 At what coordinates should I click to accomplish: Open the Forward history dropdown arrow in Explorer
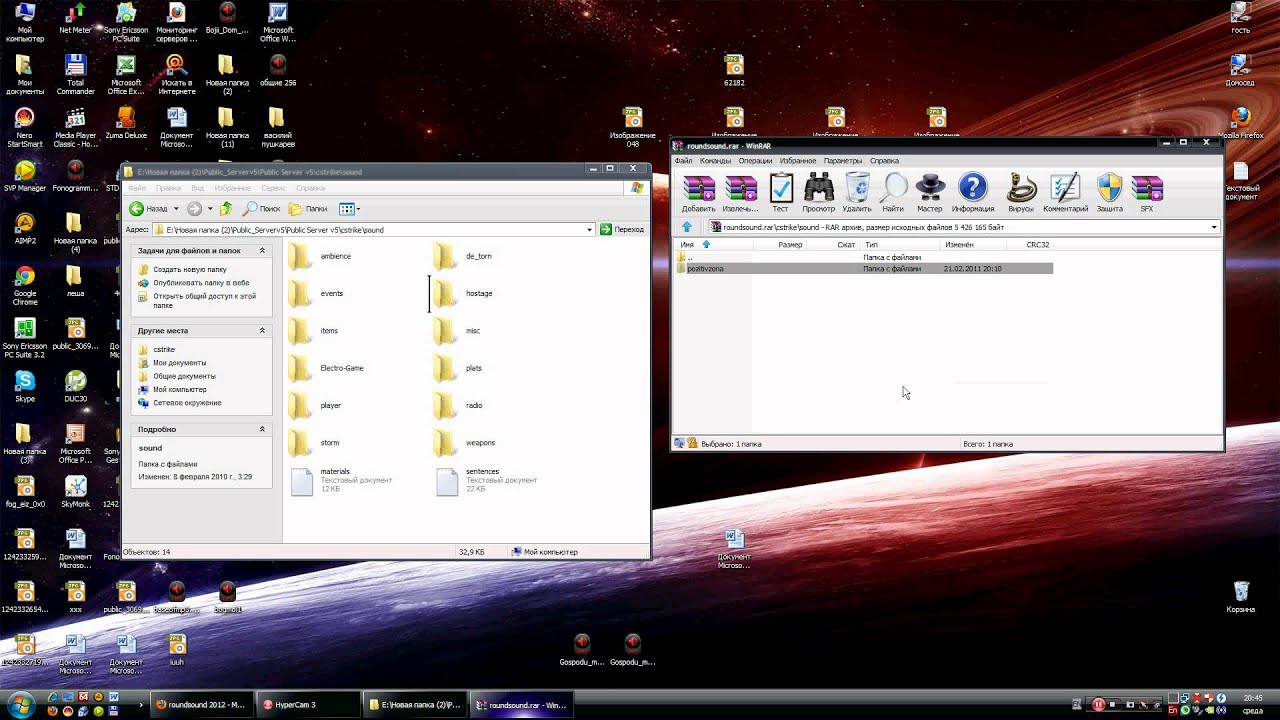coord(209,209)
